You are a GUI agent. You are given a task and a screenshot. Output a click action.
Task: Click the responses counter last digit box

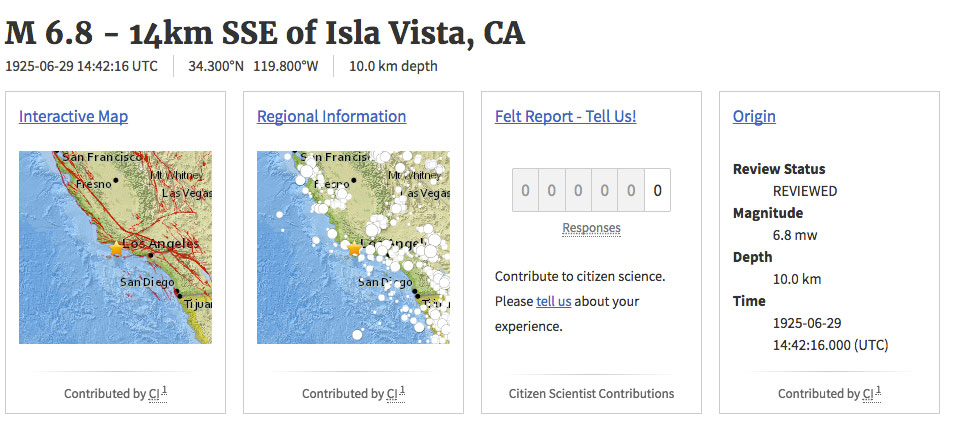tap(658, 190)
